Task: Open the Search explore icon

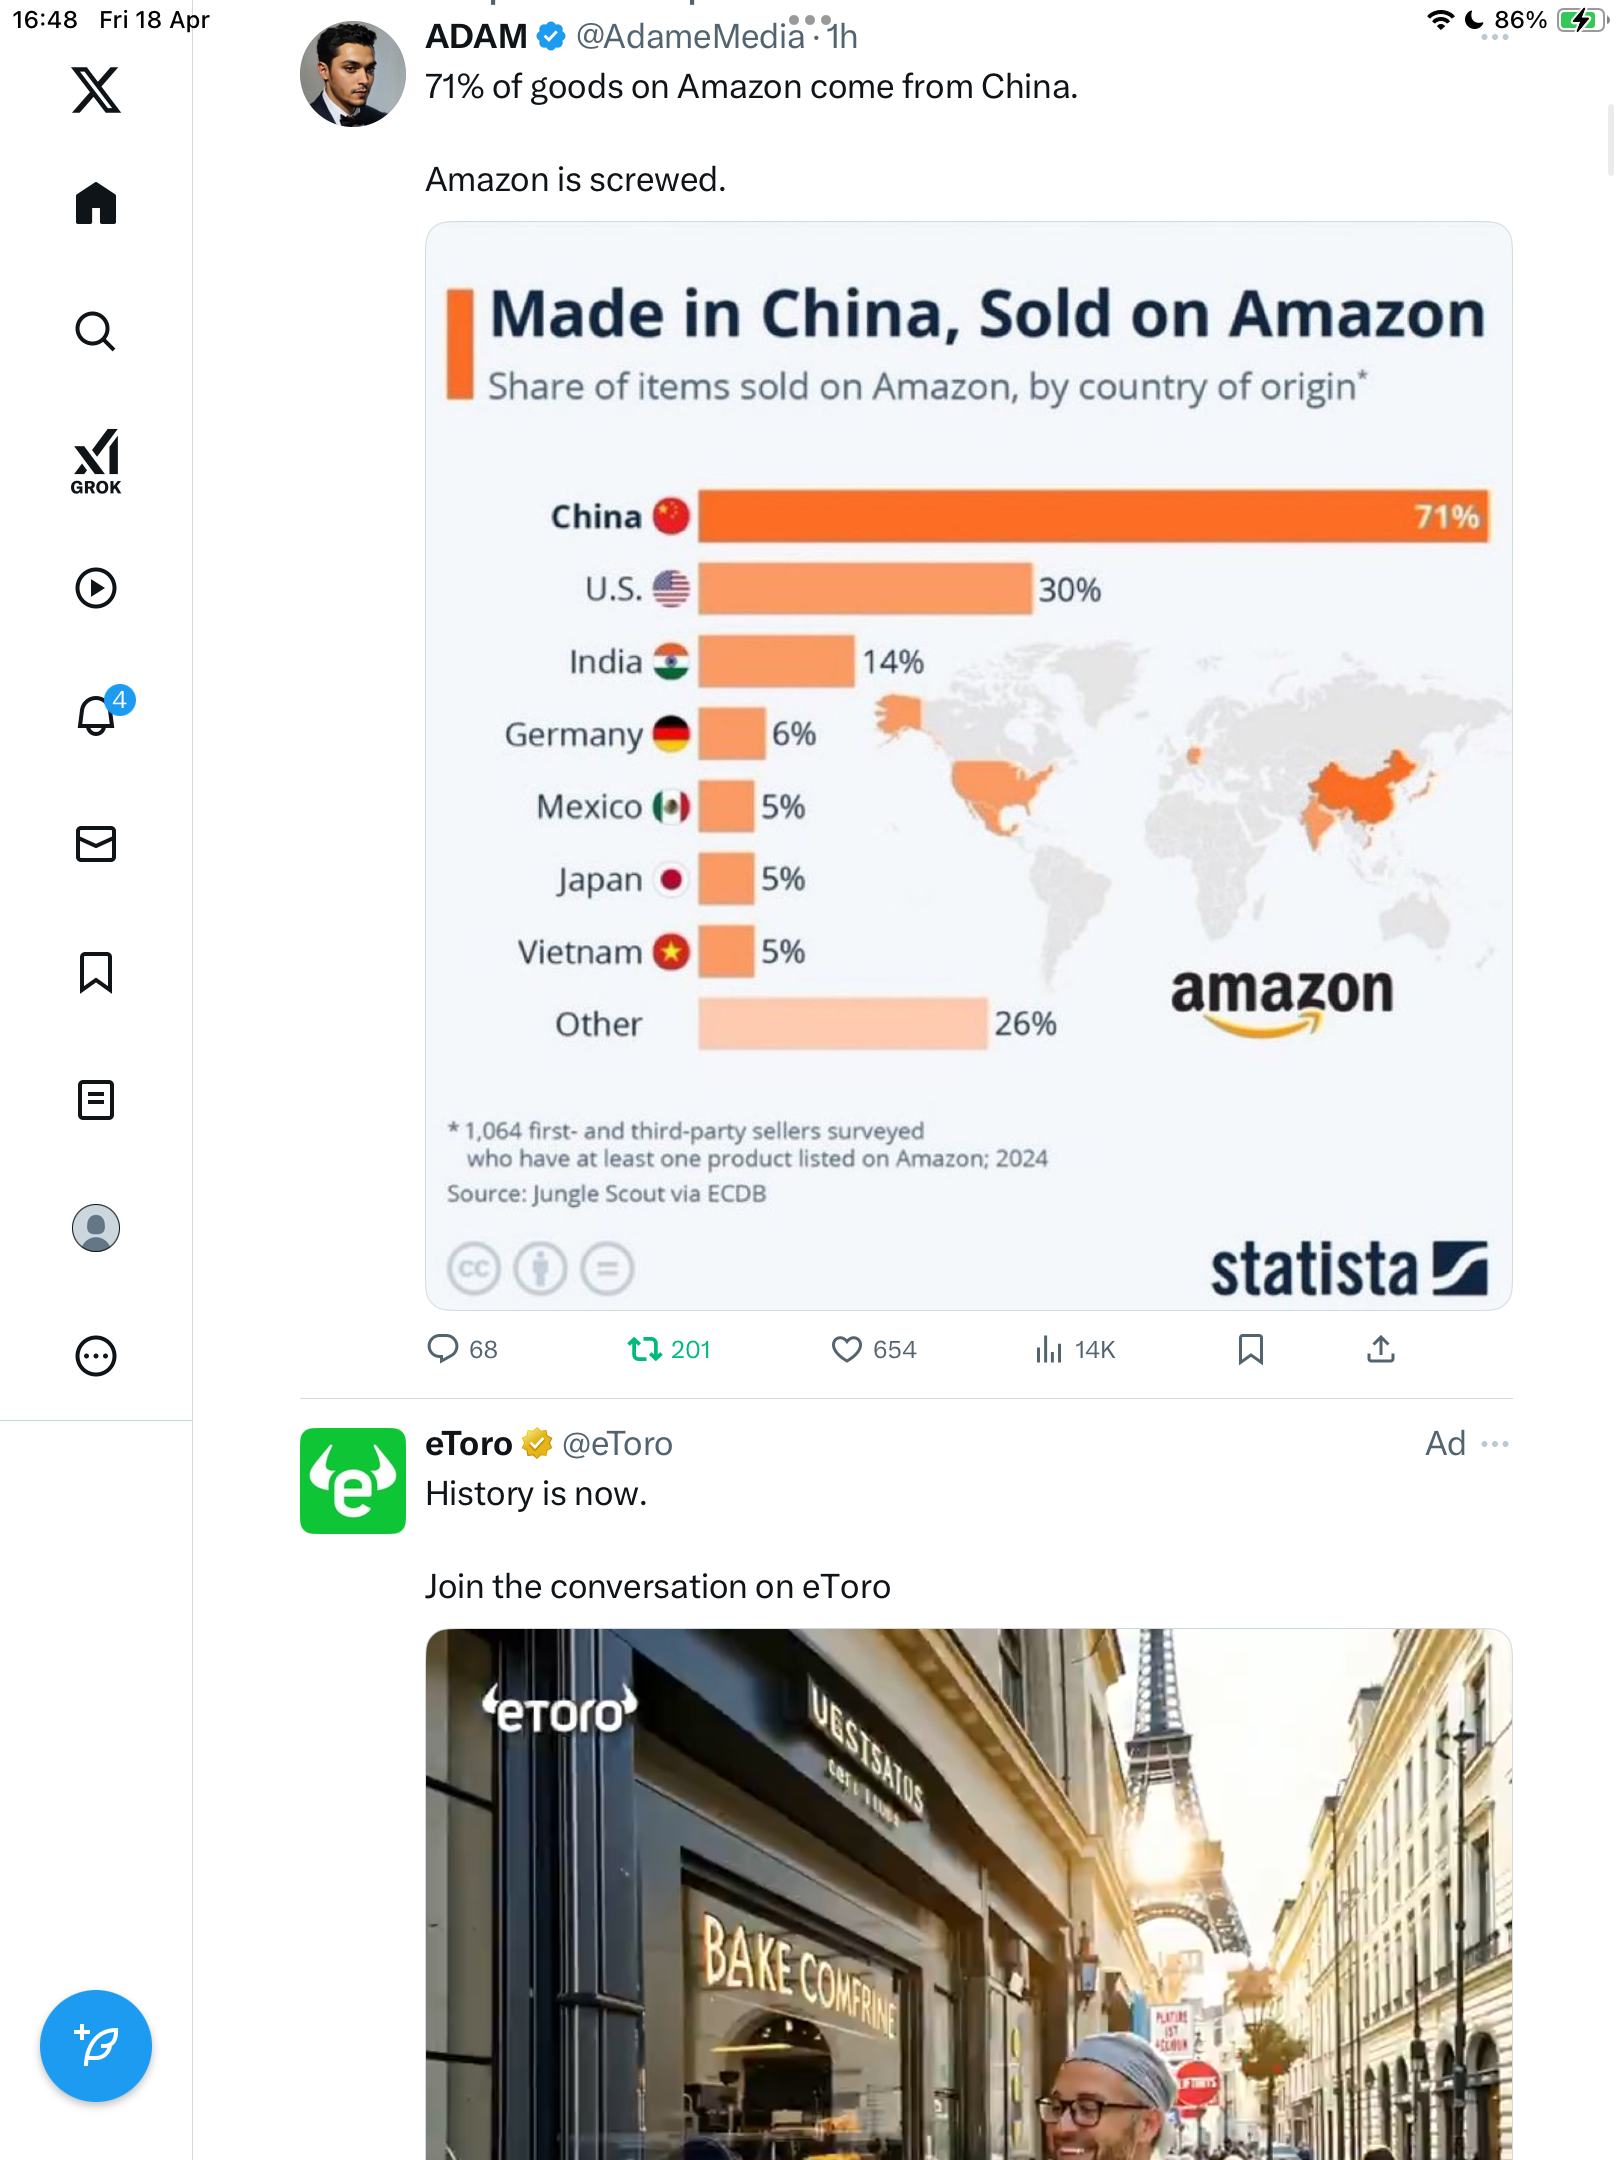Action: [96, 331]
